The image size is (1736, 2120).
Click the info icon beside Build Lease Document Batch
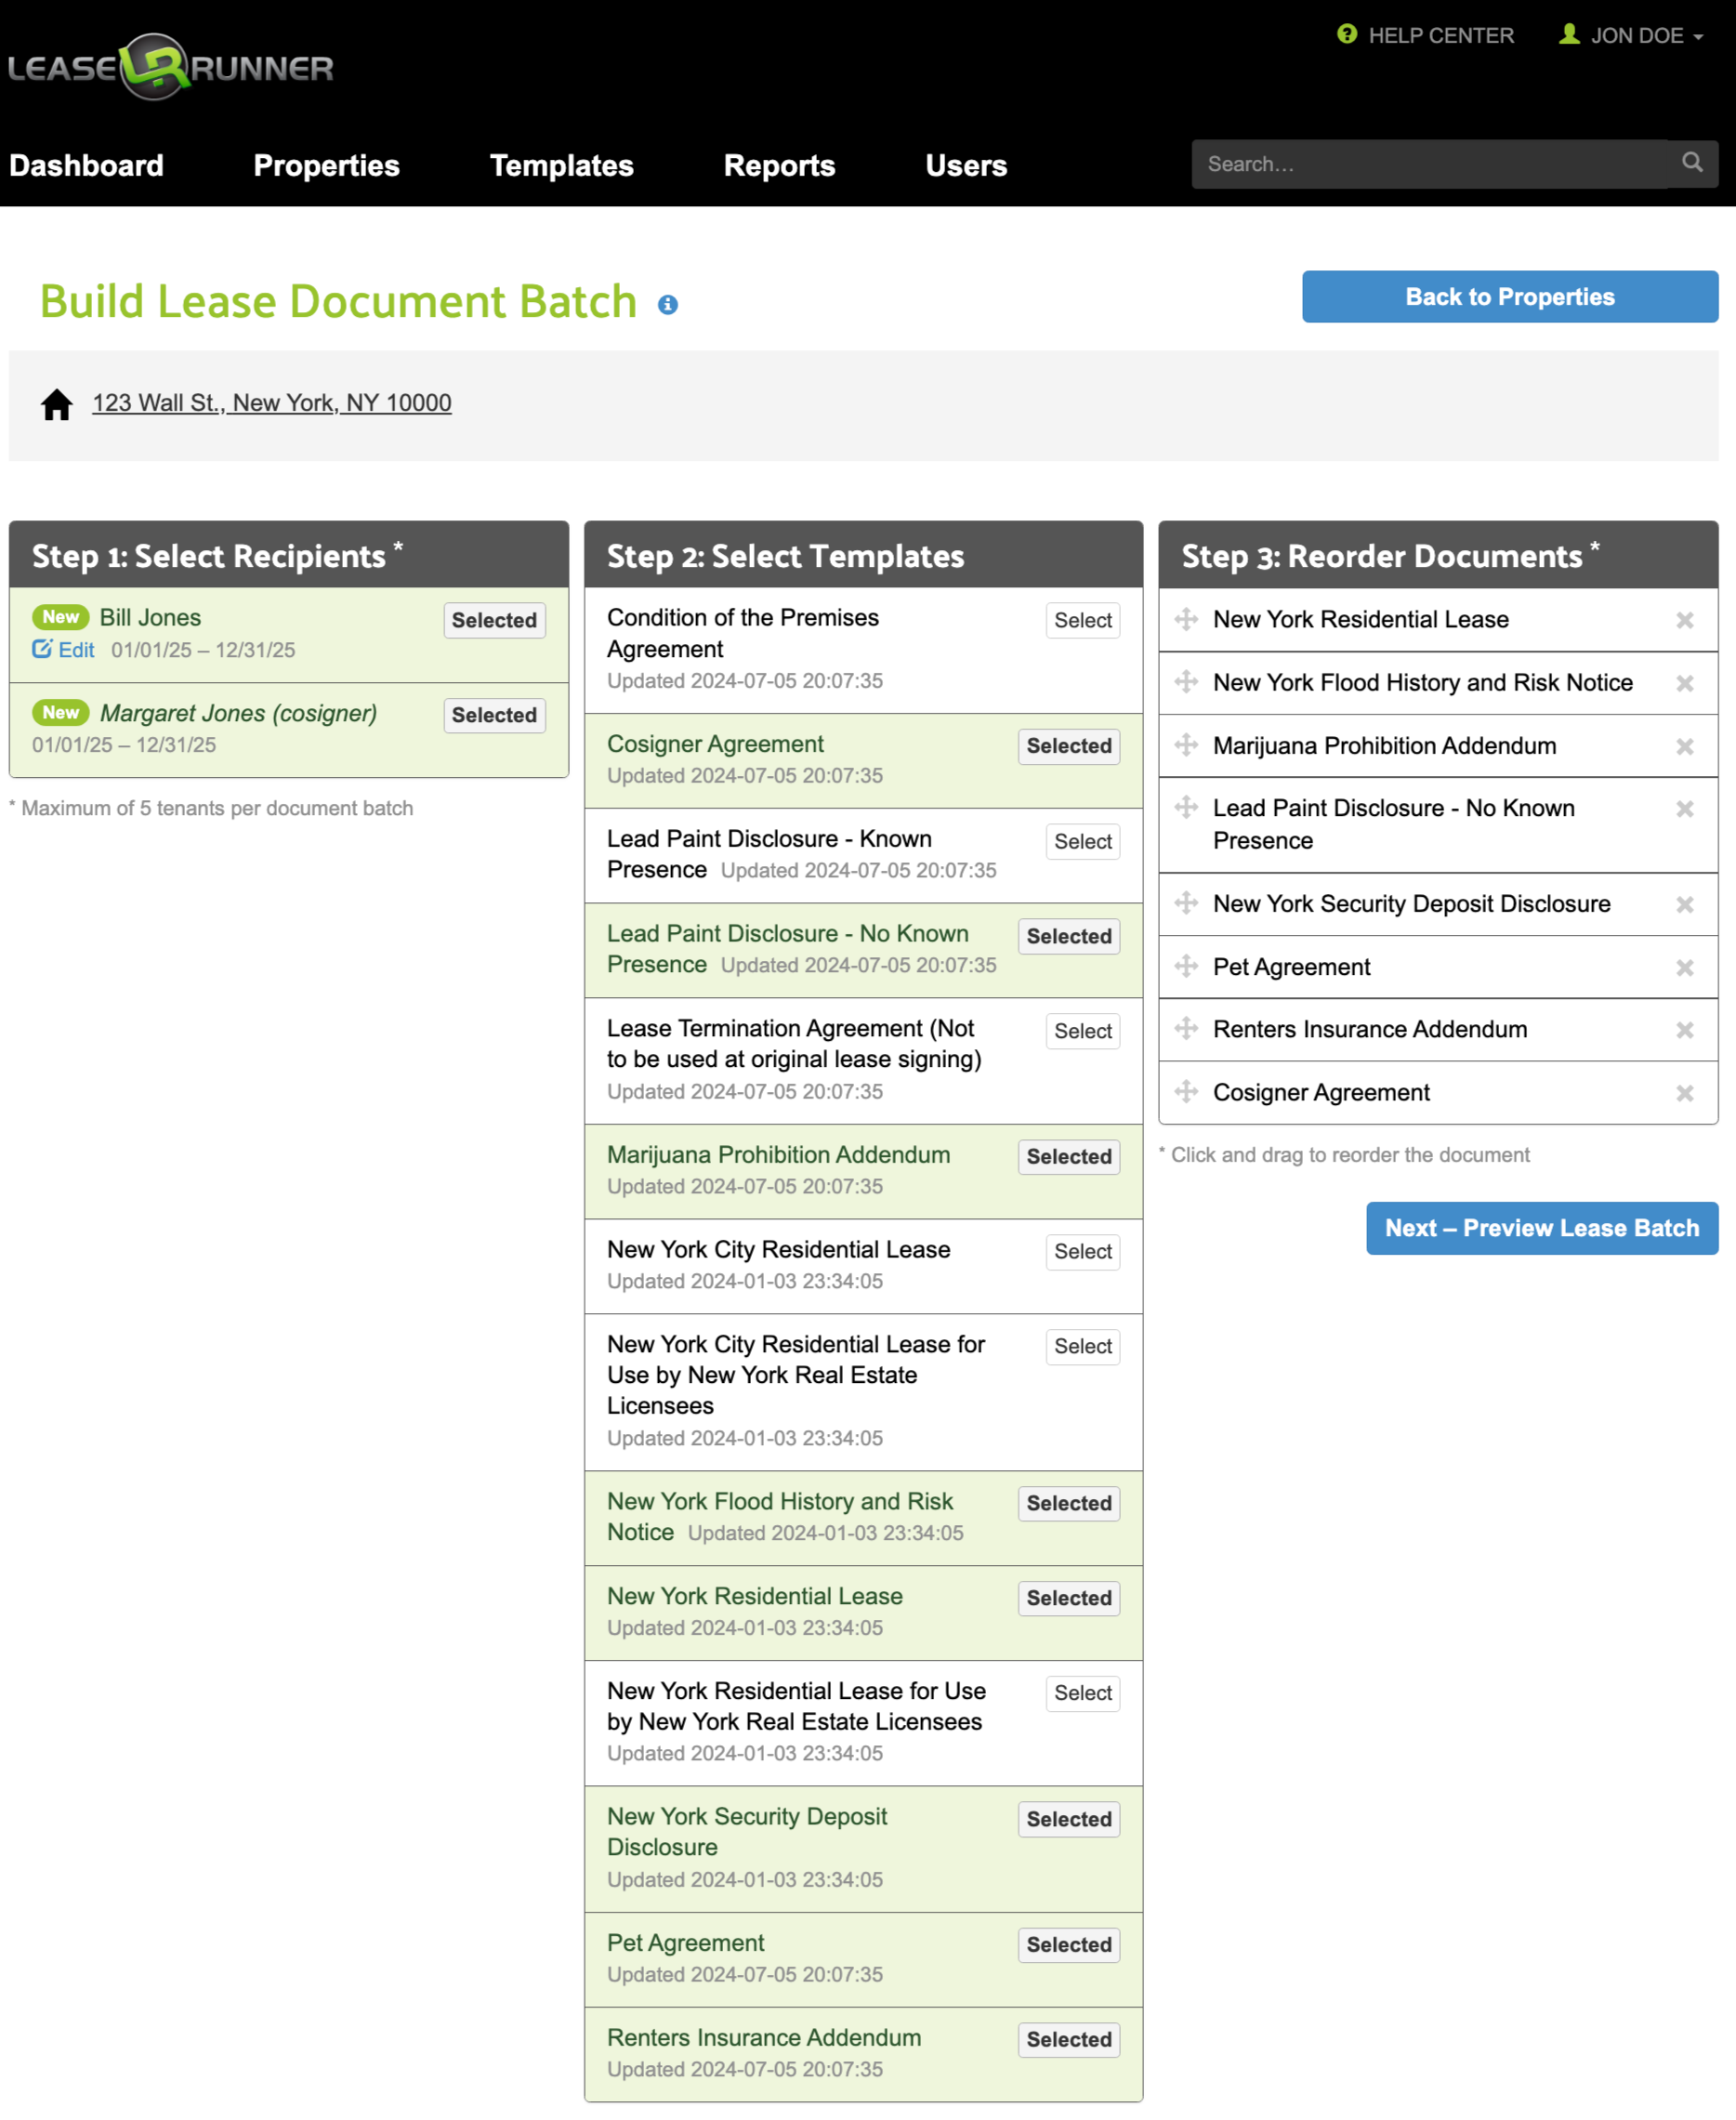(x=668, y=305)
